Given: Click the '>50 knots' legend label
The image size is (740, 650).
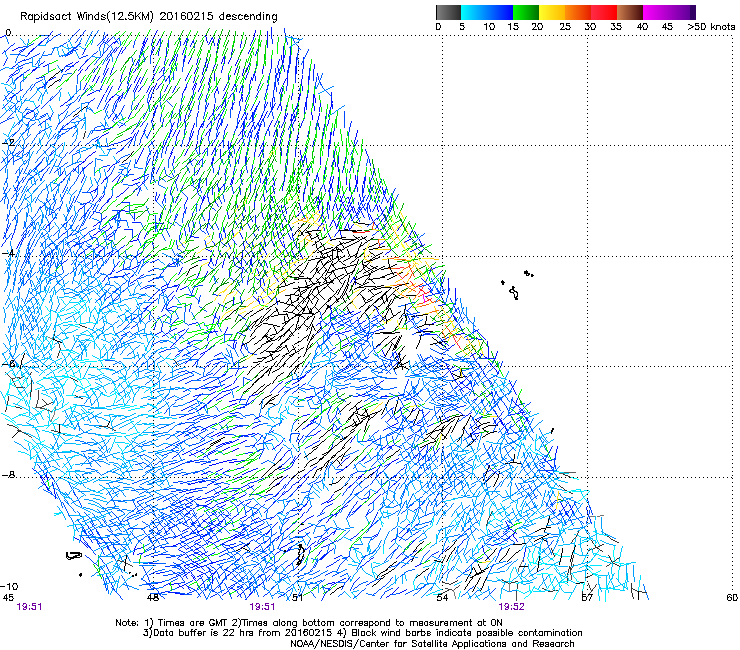Looking at the screenshot, I should [x=711, y=27].
